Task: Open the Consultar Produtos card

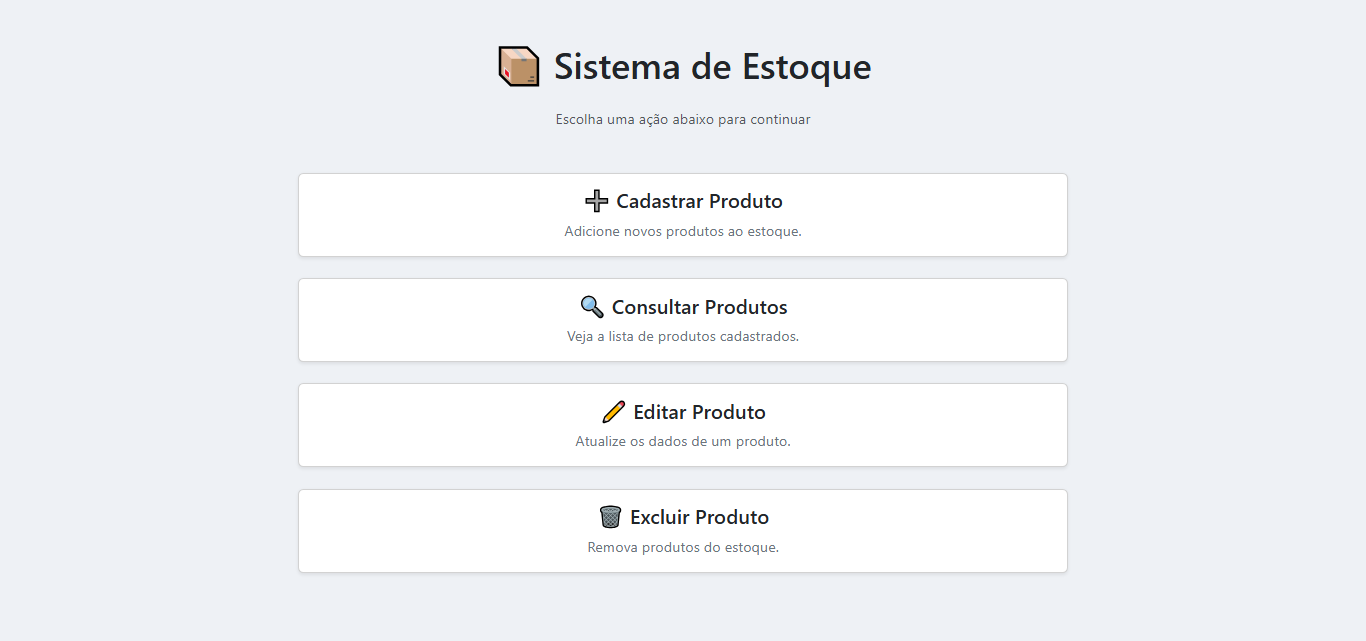Action: click(x=683, y=320)
